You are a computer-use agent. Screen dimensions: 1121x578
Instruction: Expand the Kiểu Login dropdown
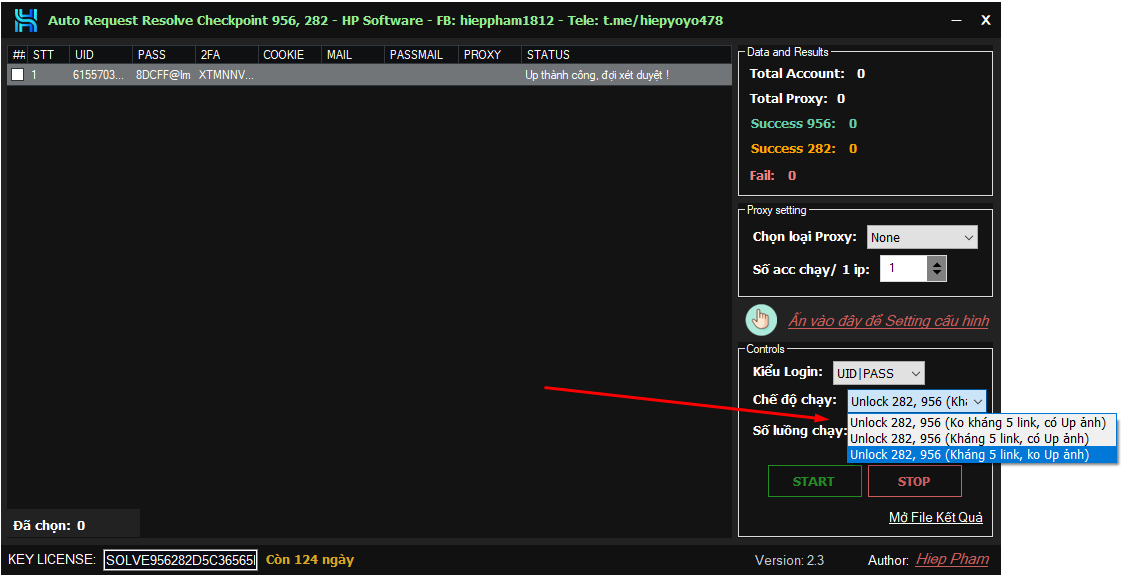pyautogui.click(x=878, y=373)
